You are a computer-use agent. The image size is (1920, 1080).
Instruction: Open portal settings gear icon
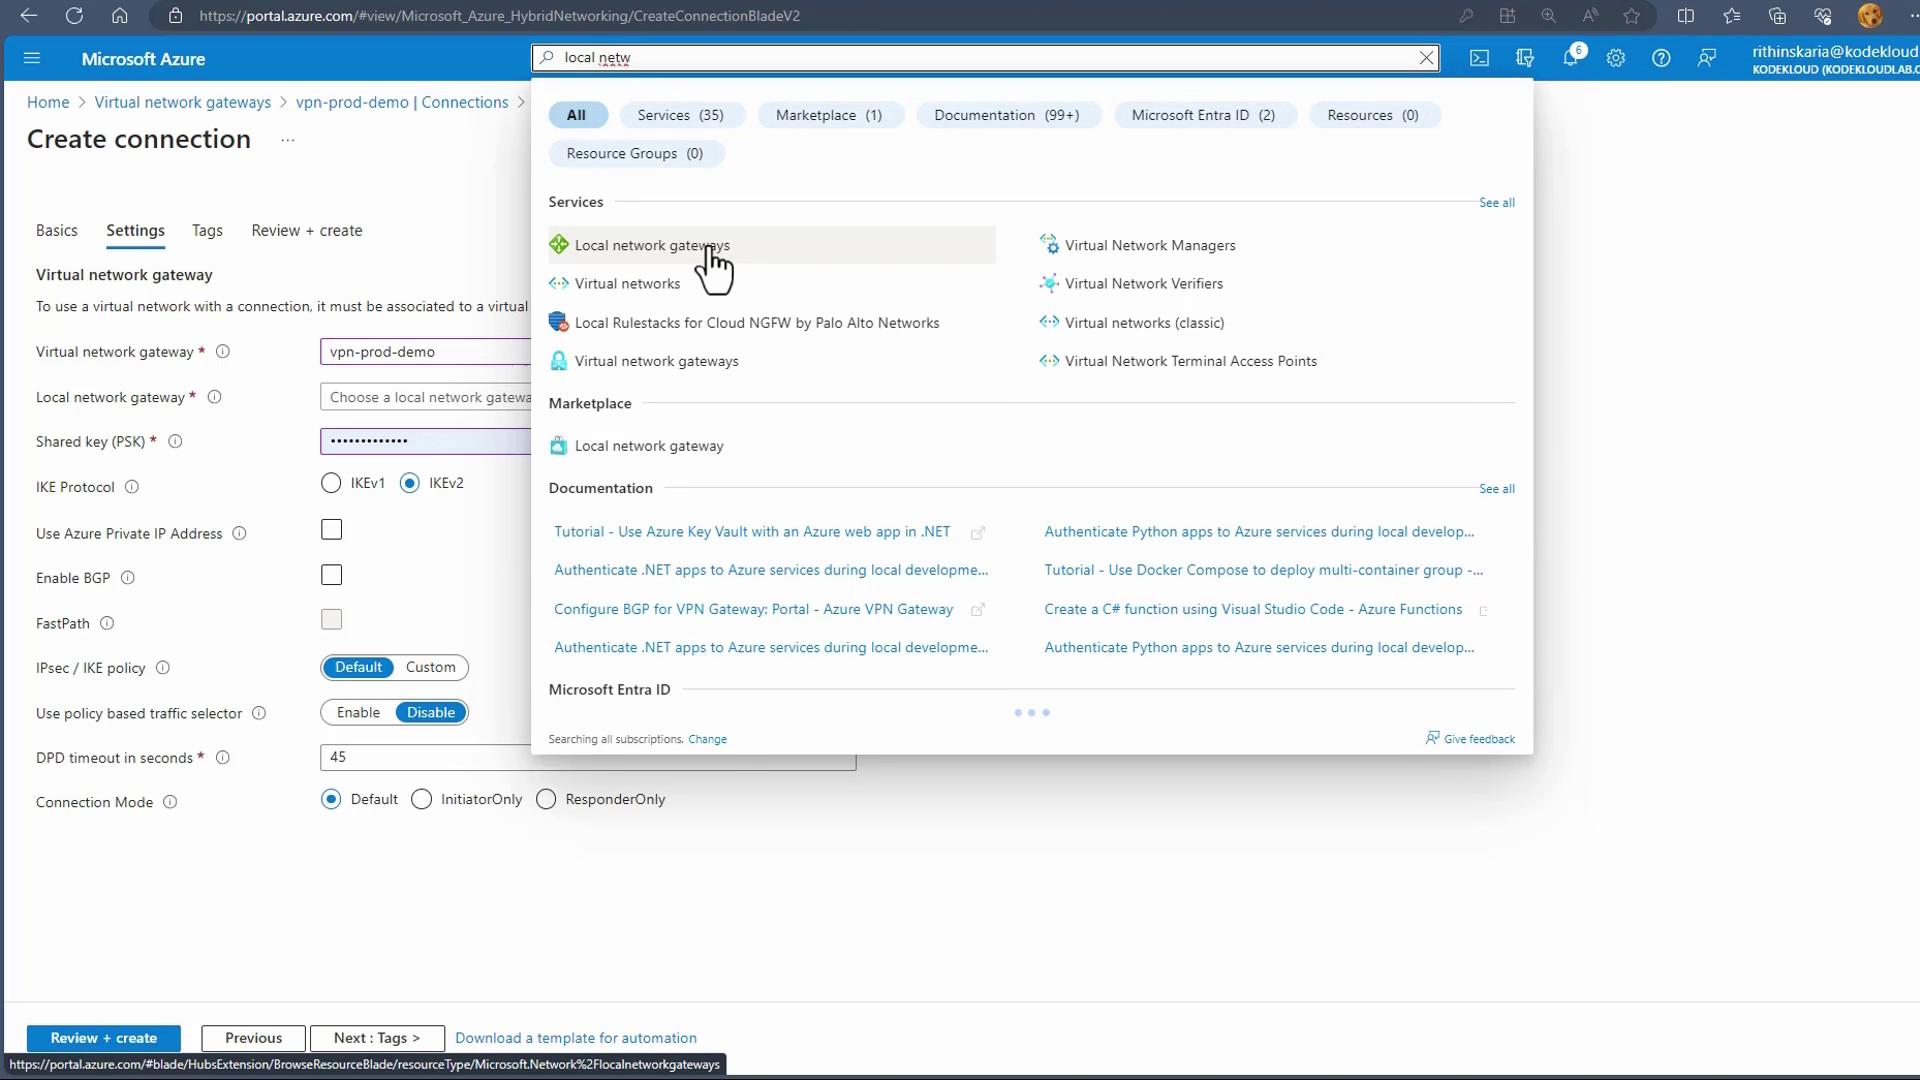point(1616,58)
